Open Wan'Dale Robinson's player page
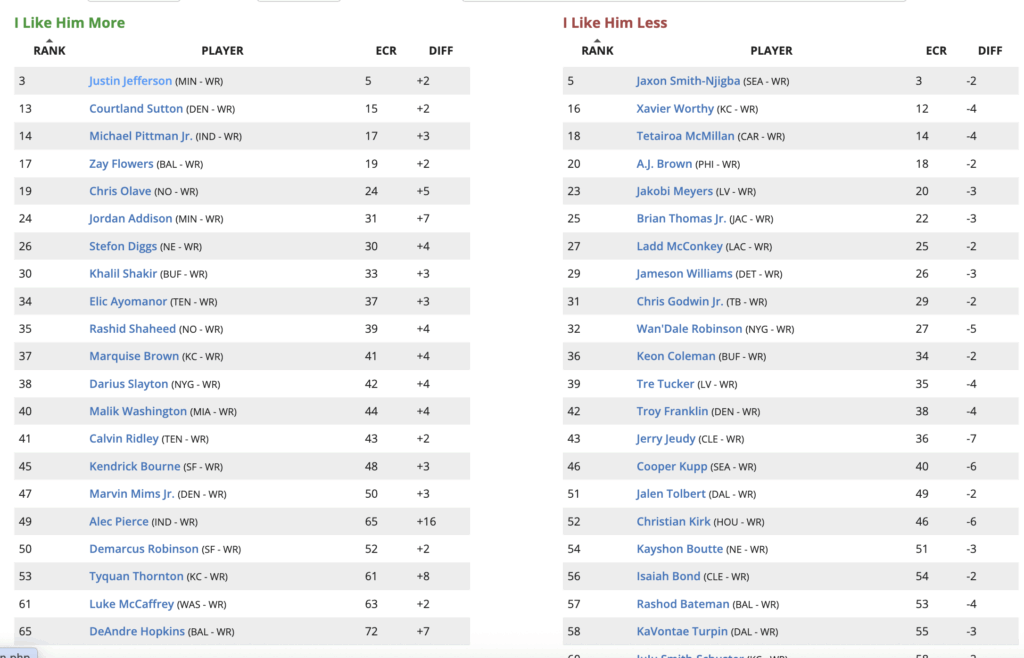Viewport: 1024px width, 658px height. click(689, 329)
